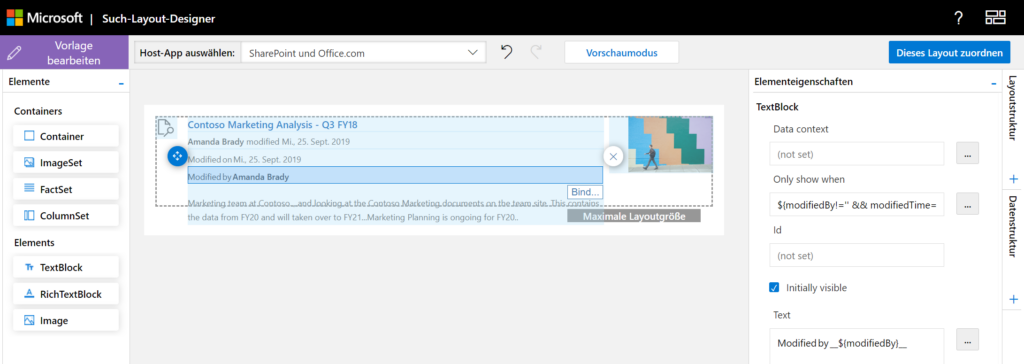
Task: Click the Maximale Layoutgröße label
Action: pos(634,216)
